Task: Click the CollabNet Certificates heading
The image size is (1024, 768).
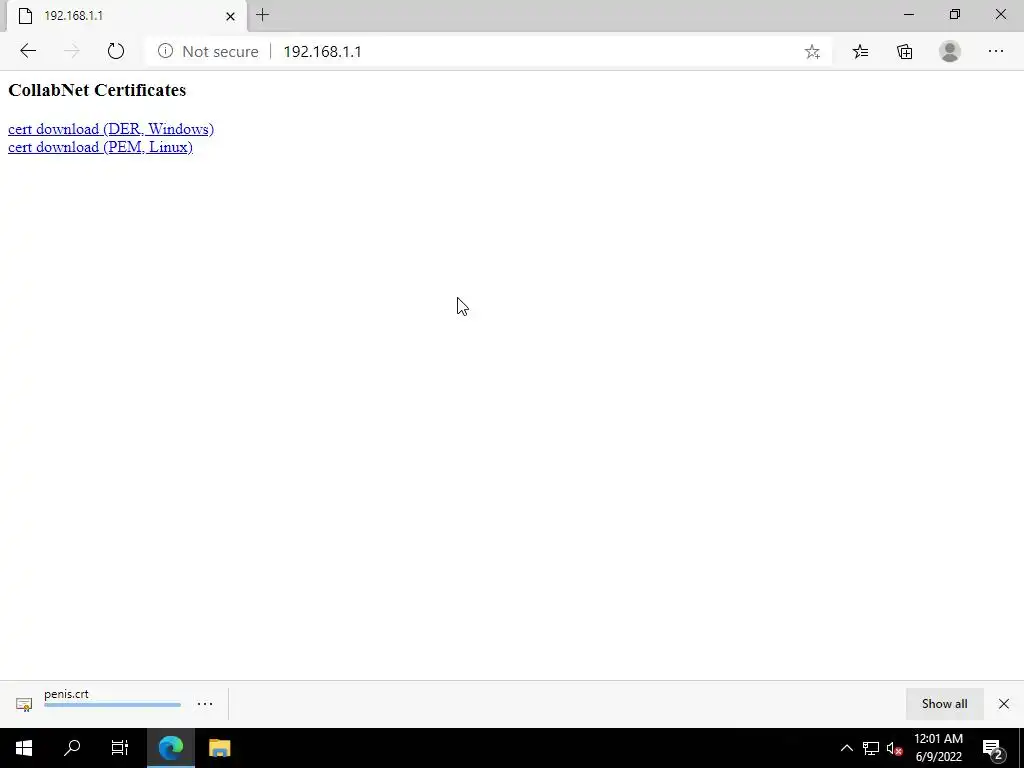Action: [x=97, y=89]
